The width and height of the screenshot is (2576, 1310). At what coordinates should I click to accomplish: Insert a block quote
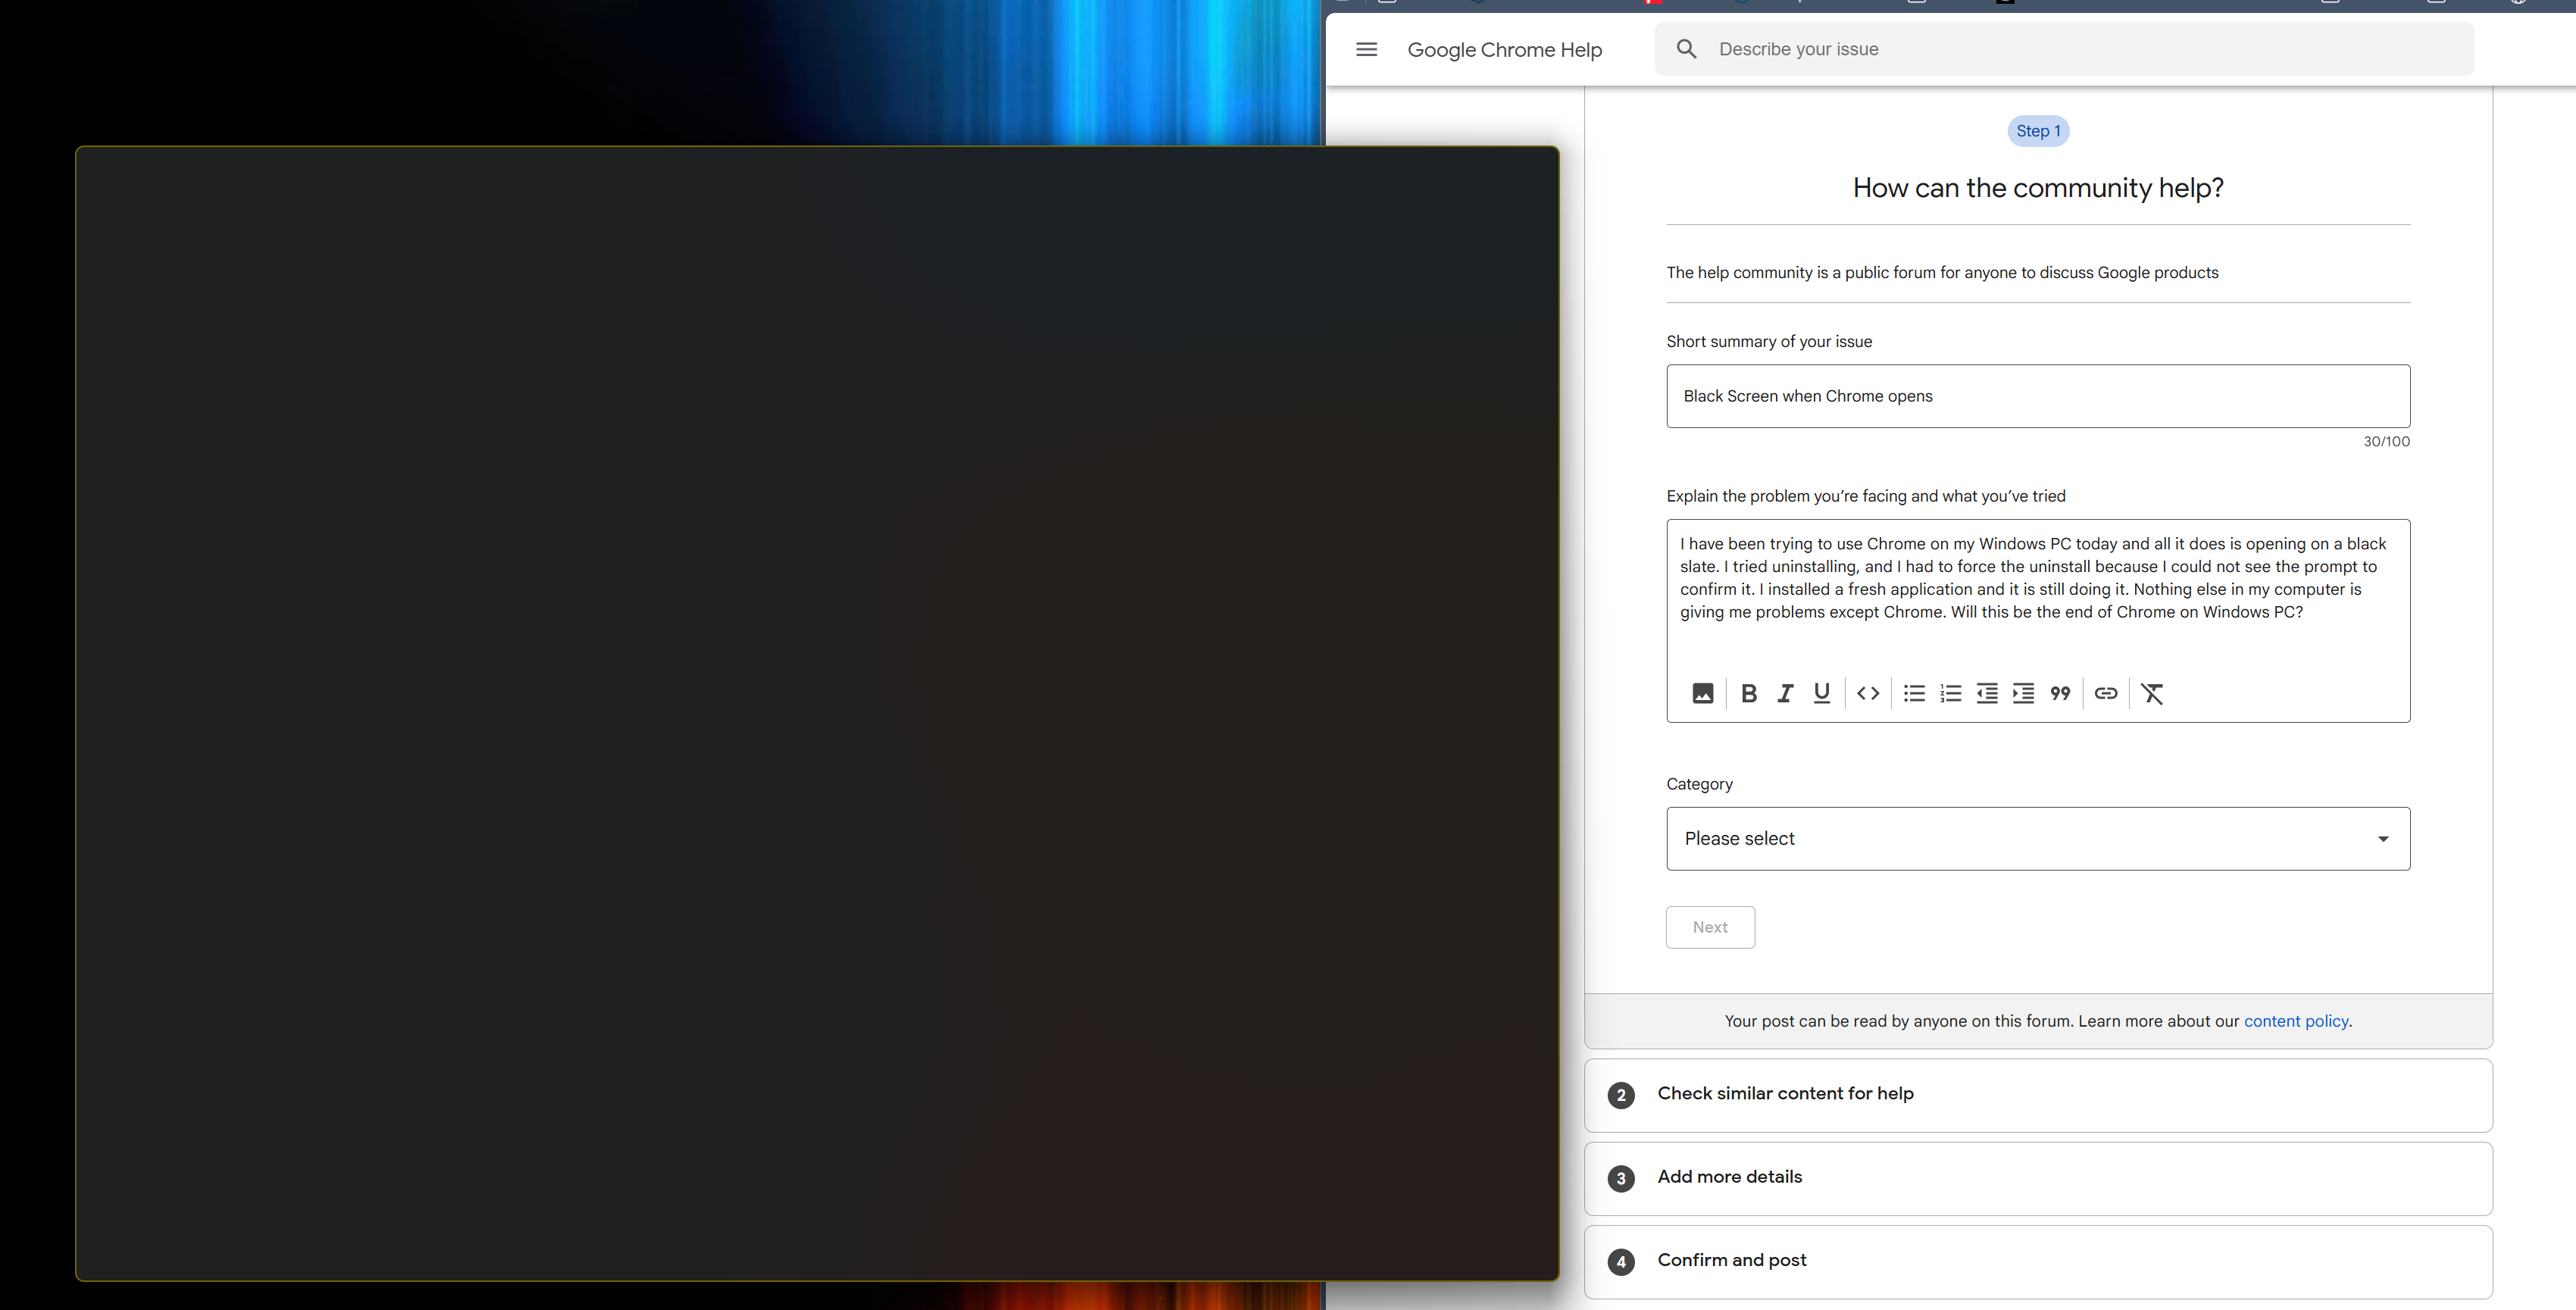tap(2060, 693)
